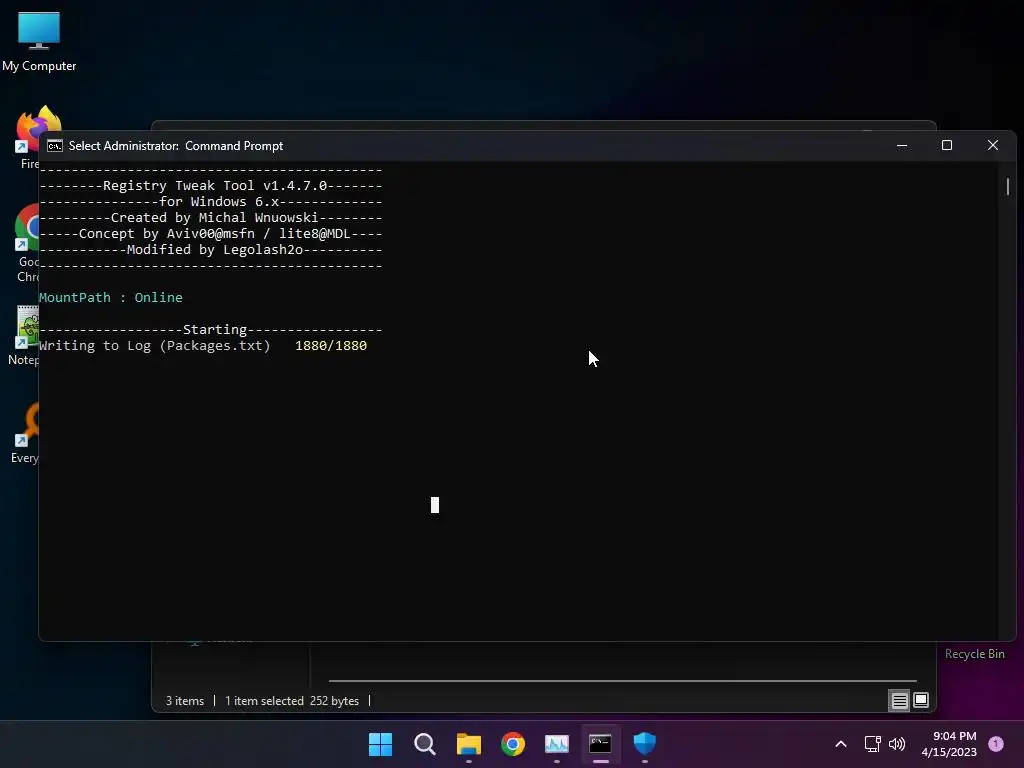This screenshot has height=768, width=1024.
Task: Open Windows Security shield on taskbar
Action: [645, 744]
